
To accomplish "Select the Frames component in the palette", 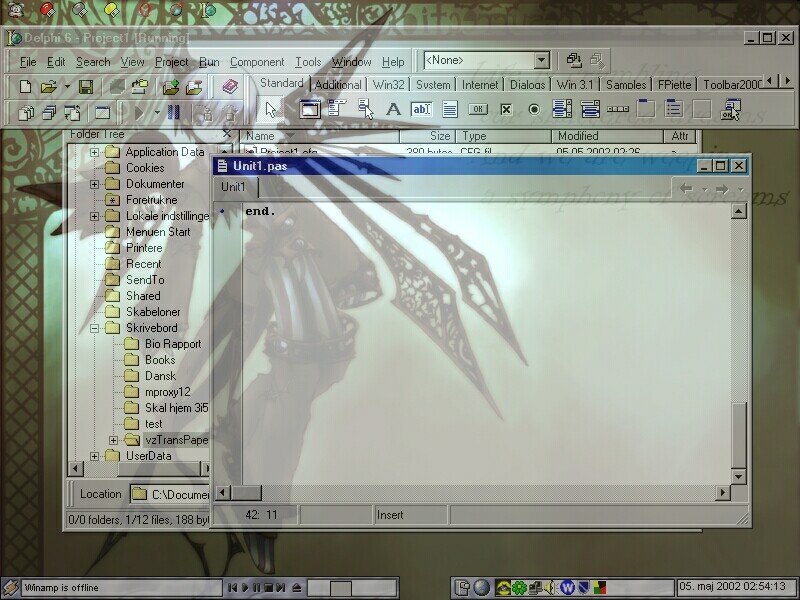I will pyautogui.click(x=309, y=109).
